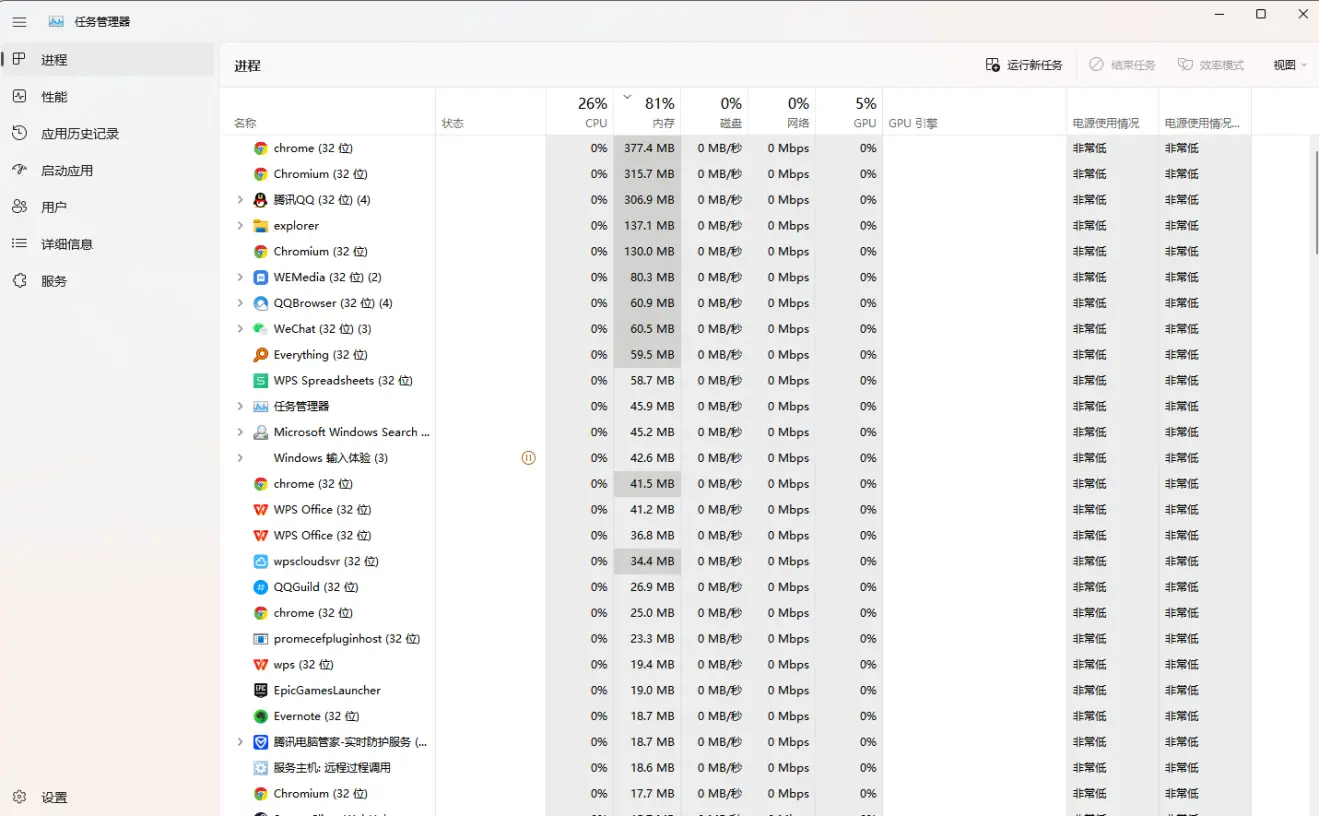
Task: Expand the QQBrowser process group
Action: coord(240,303)
